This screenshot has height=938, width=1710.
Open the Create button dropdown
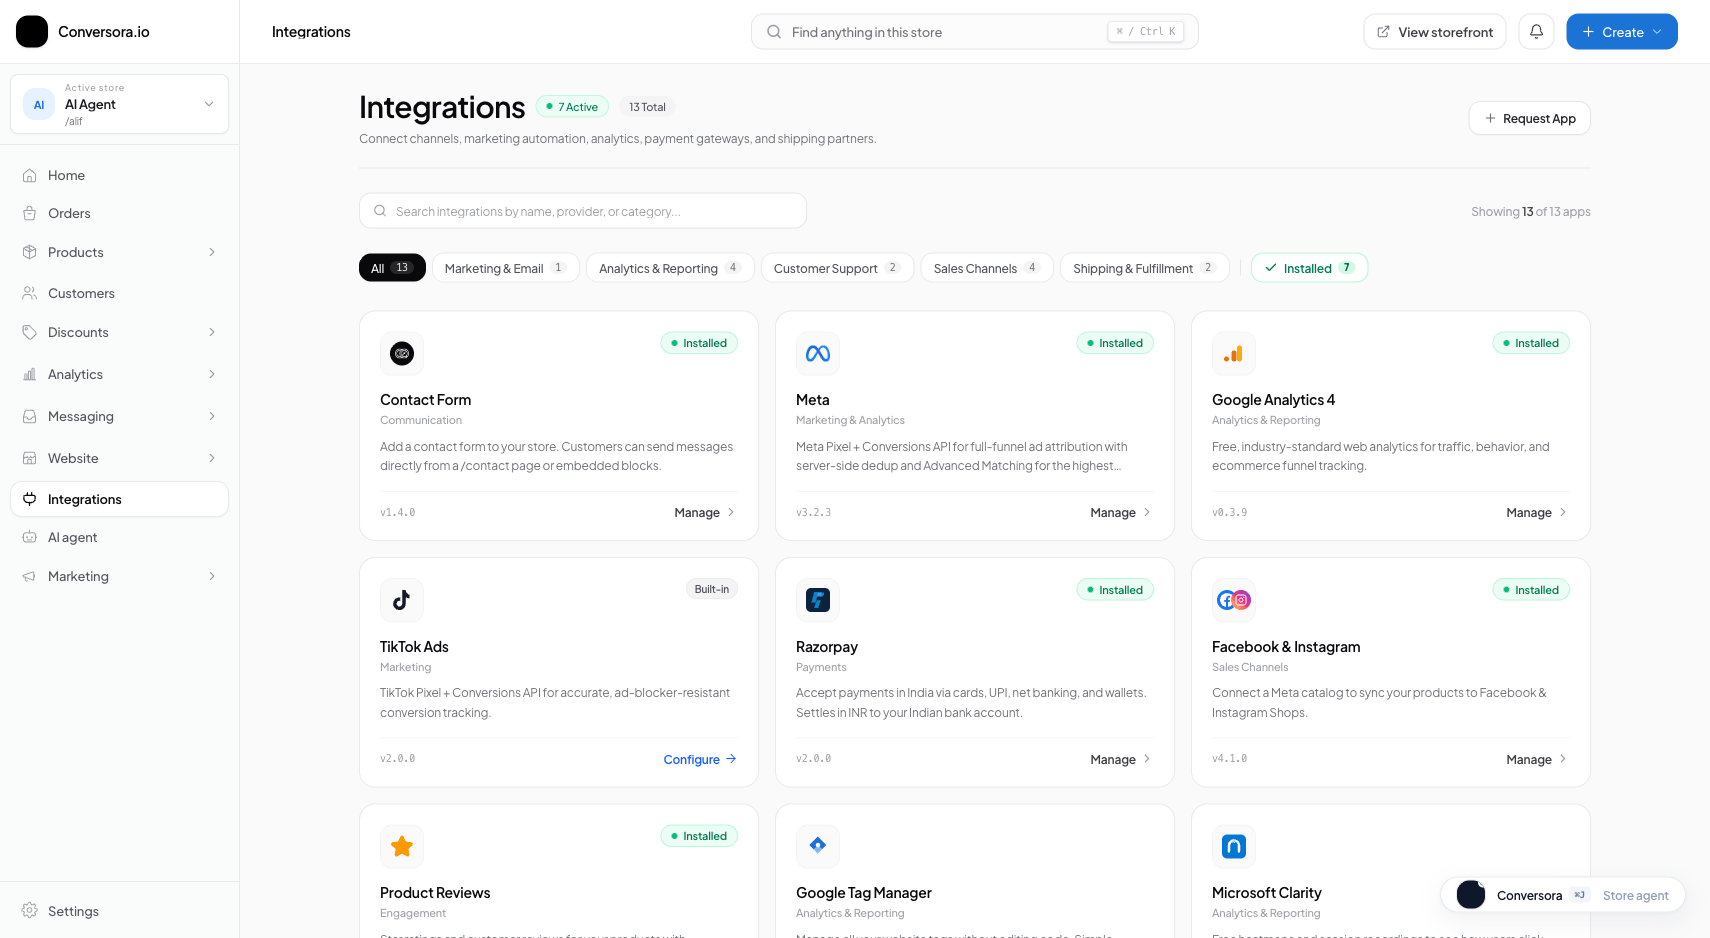[1622, 32]
